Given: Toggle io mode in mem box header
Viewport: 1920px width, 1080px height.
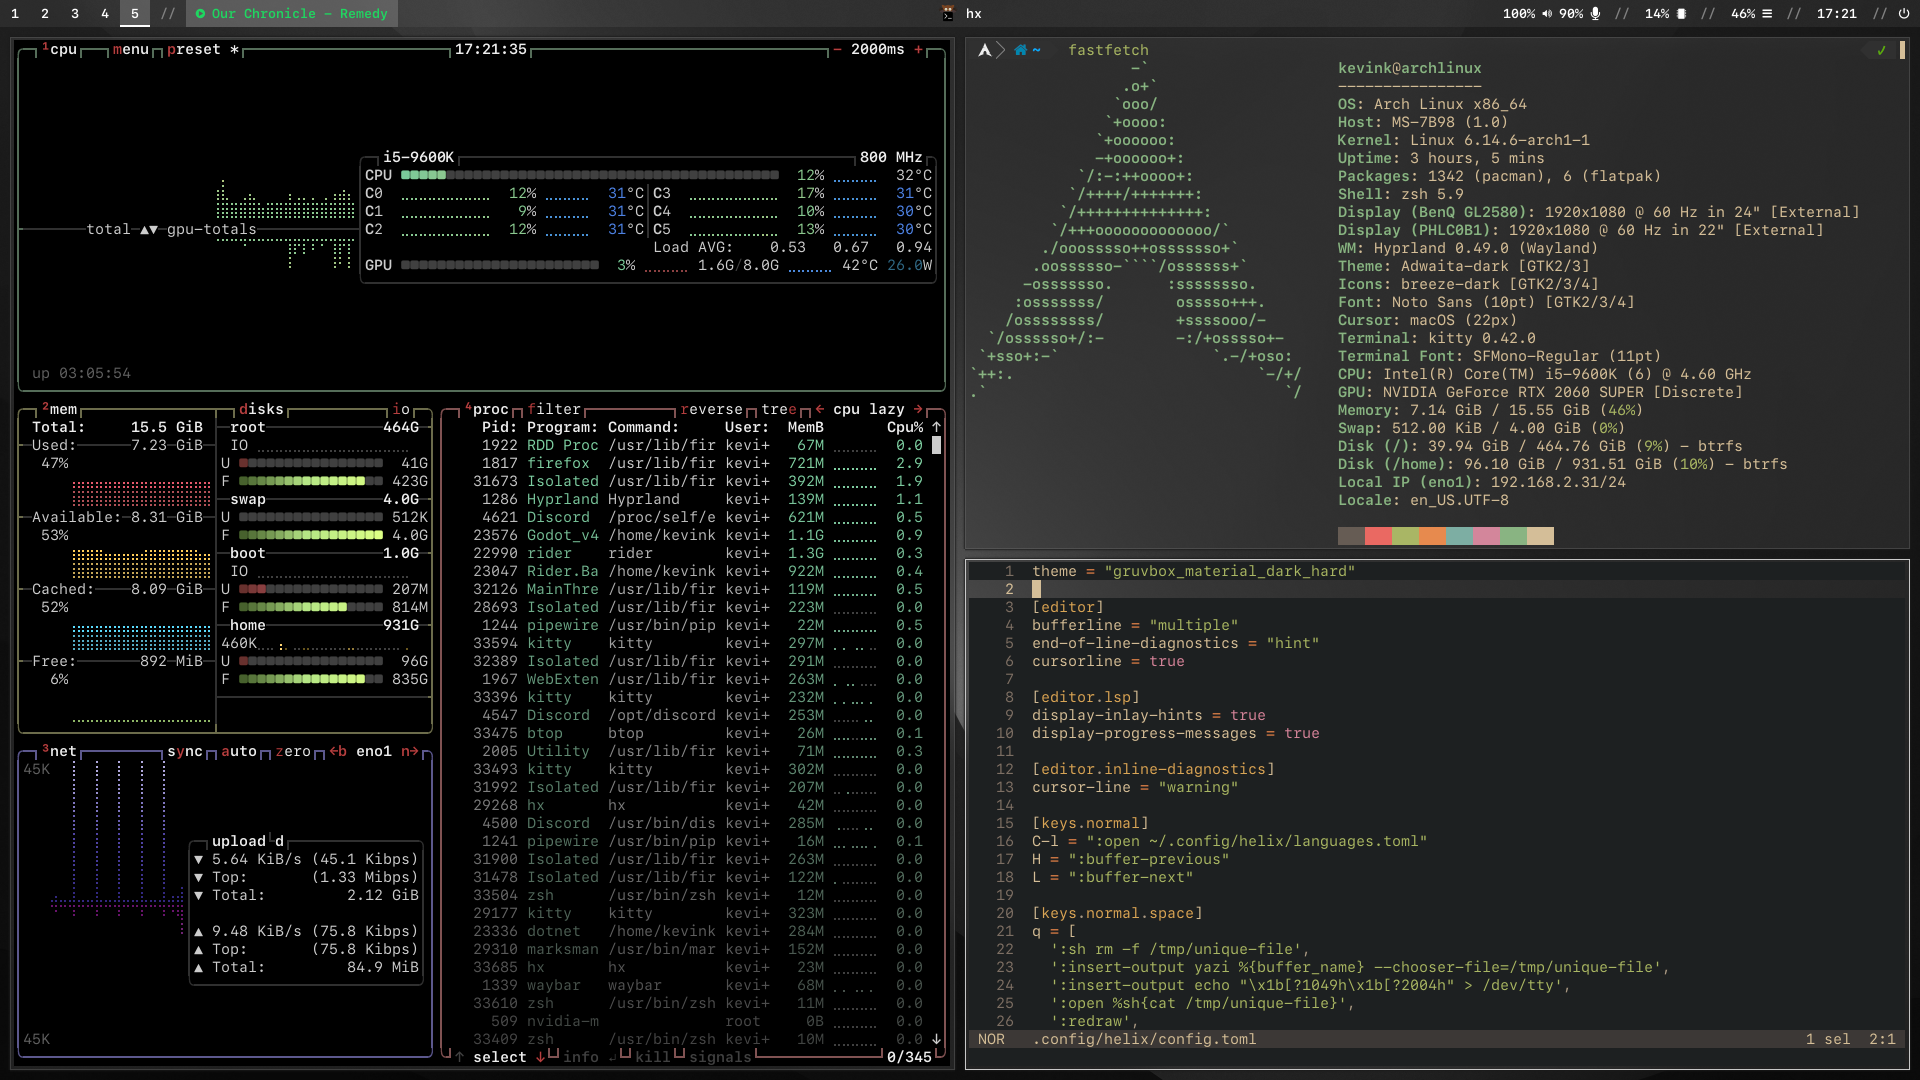Looking at the screenshot, I should (401, 409).
